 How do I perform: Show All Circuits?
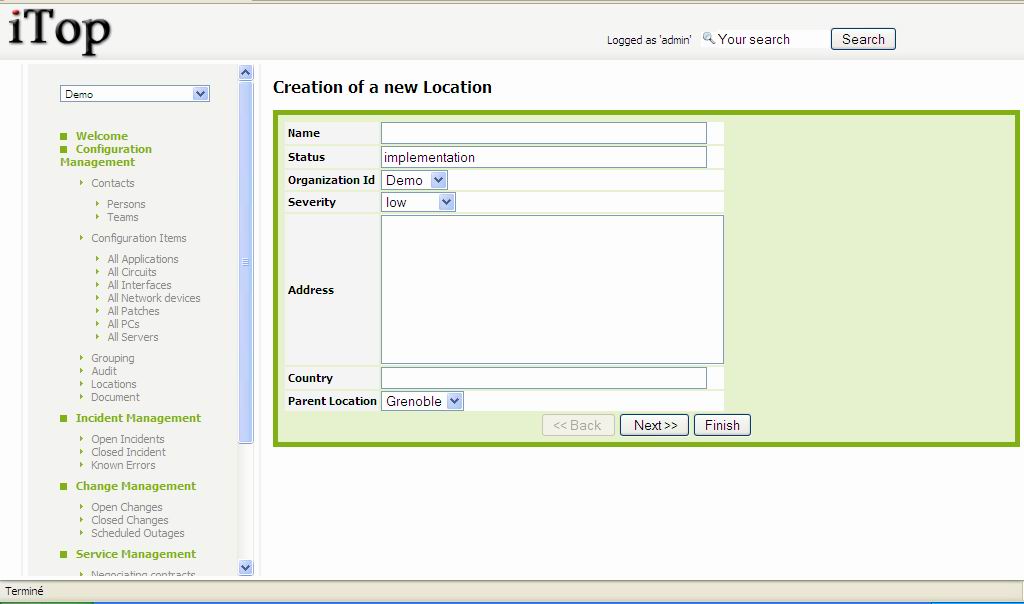coord(132,272)
